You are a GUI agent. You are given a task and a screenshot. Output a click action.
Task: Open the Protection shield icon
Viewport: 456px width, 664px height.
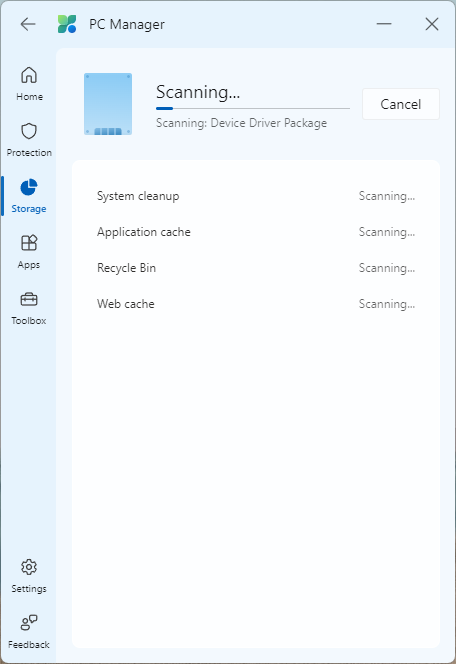click(x=29, y=131)
